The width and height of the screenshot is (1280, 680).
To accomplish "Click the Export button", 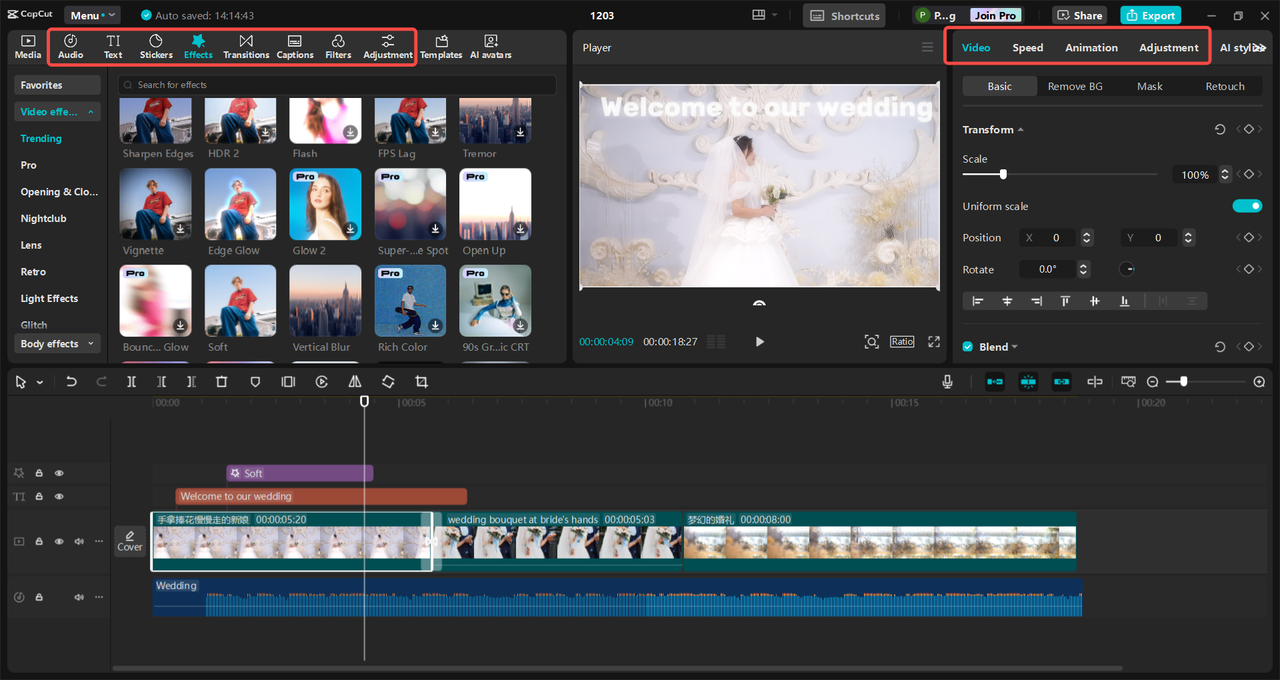I will 1150,16.
